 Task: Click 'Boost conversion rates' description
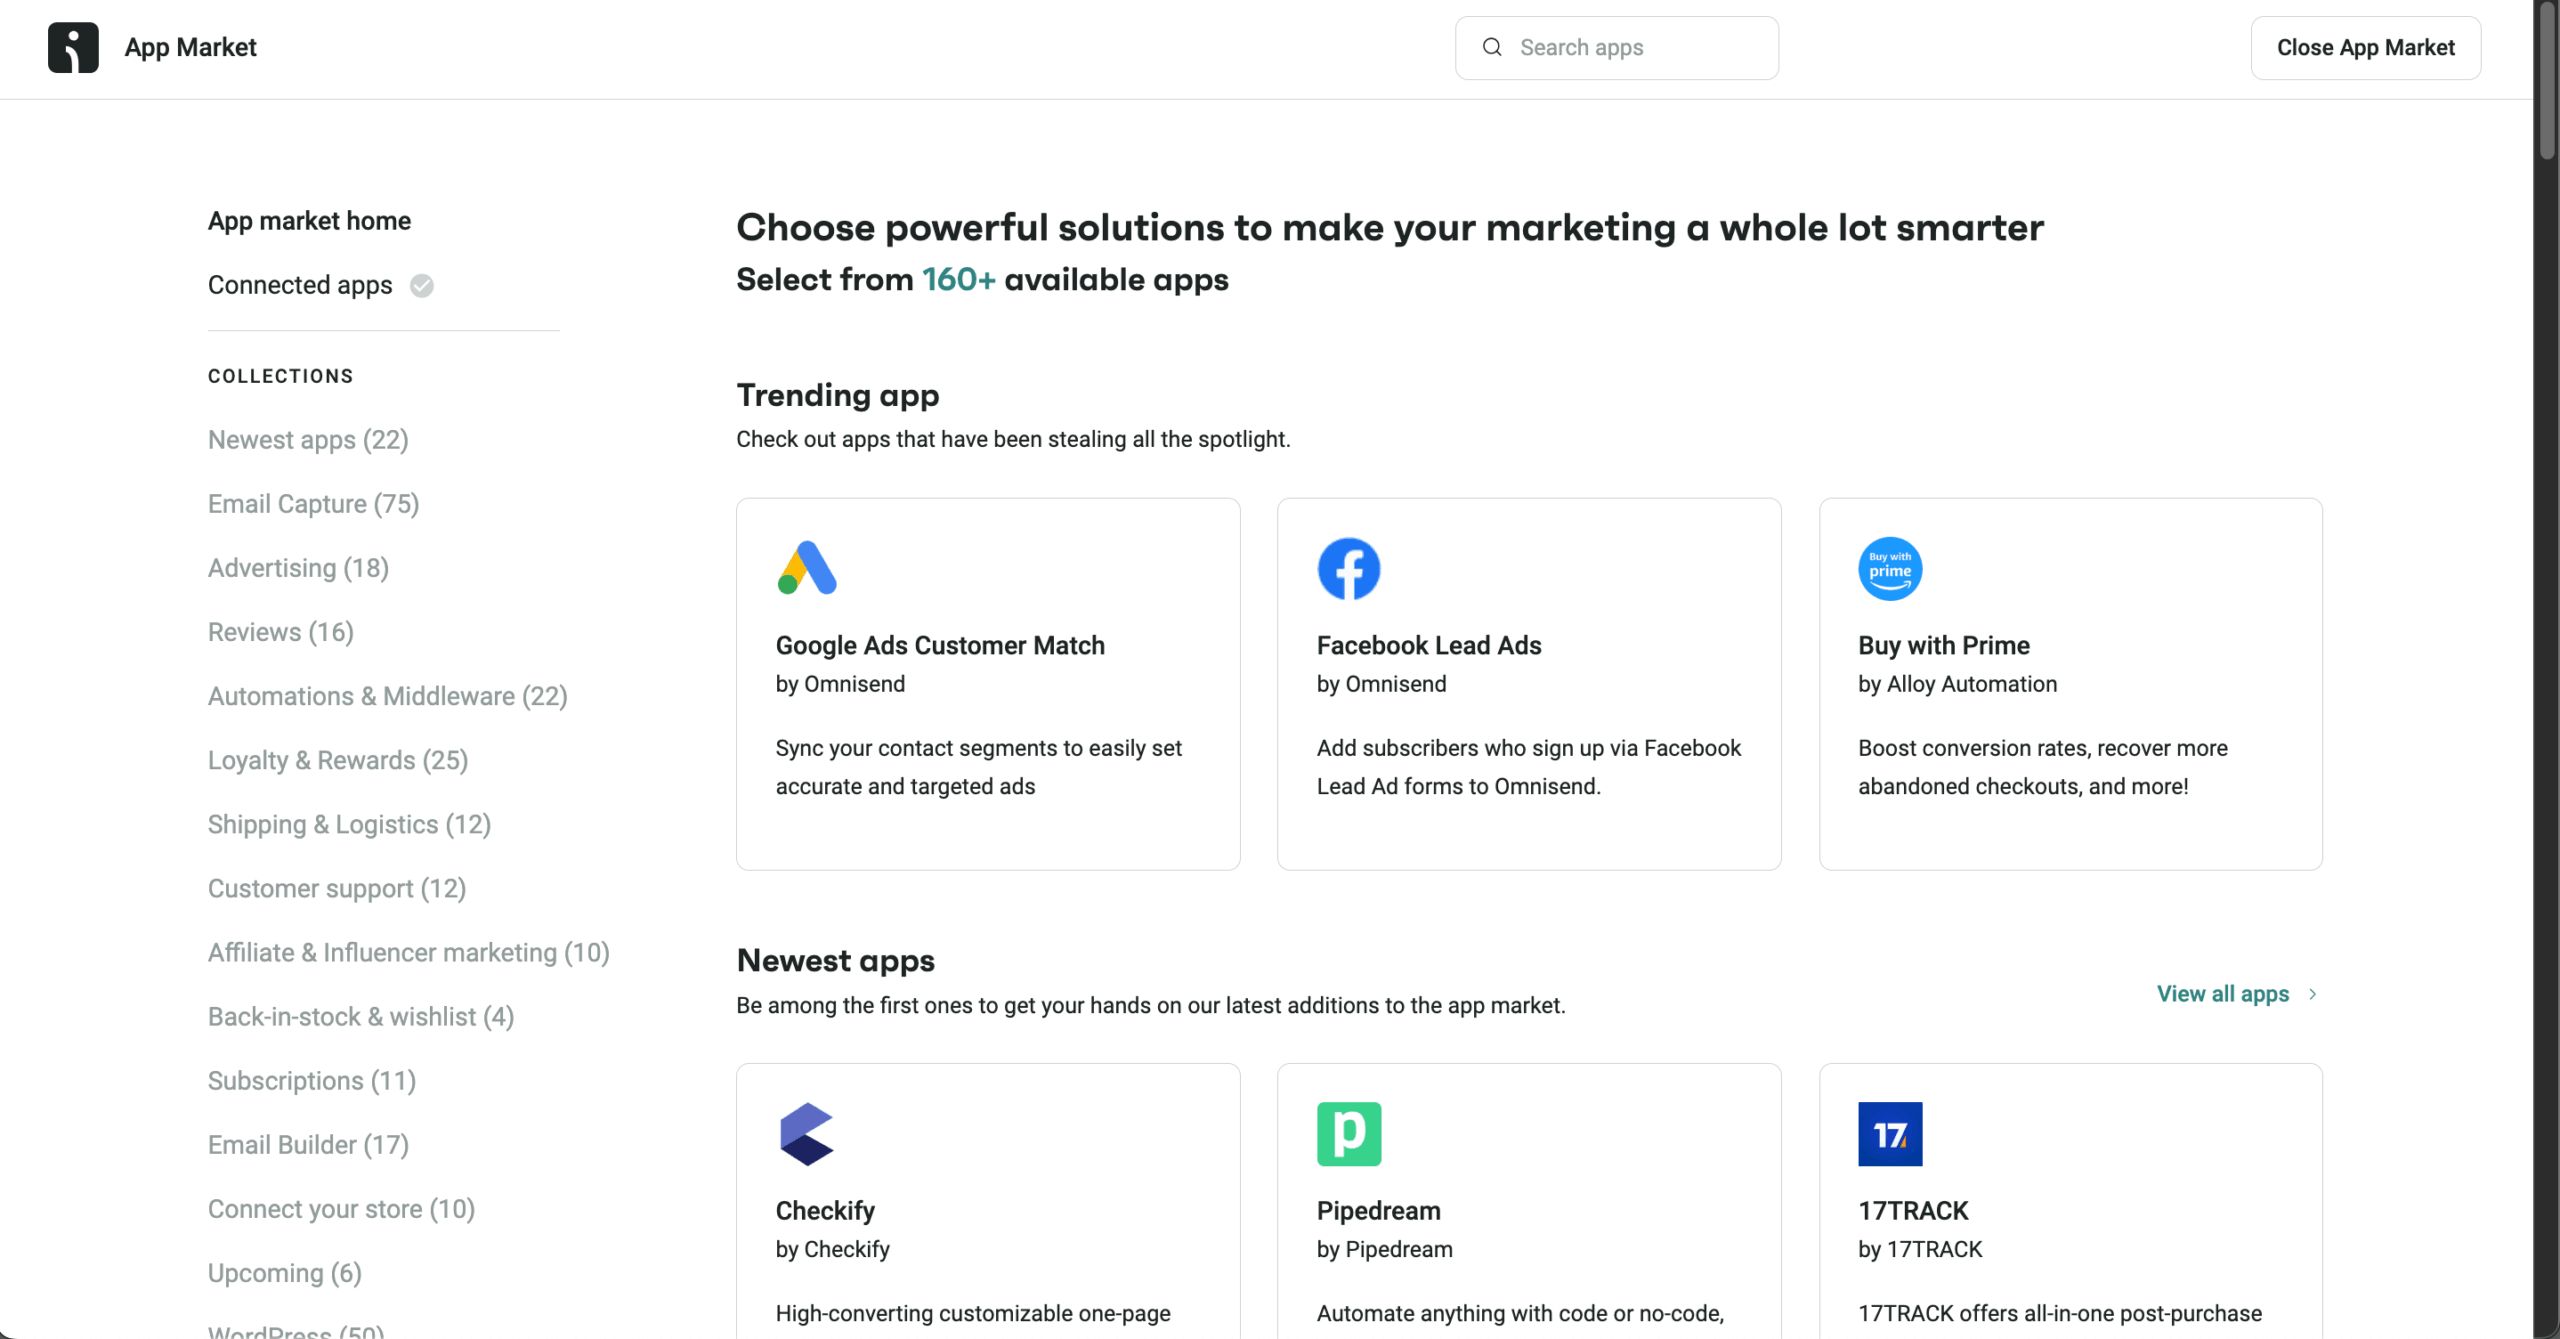[x=2043, y=767]
